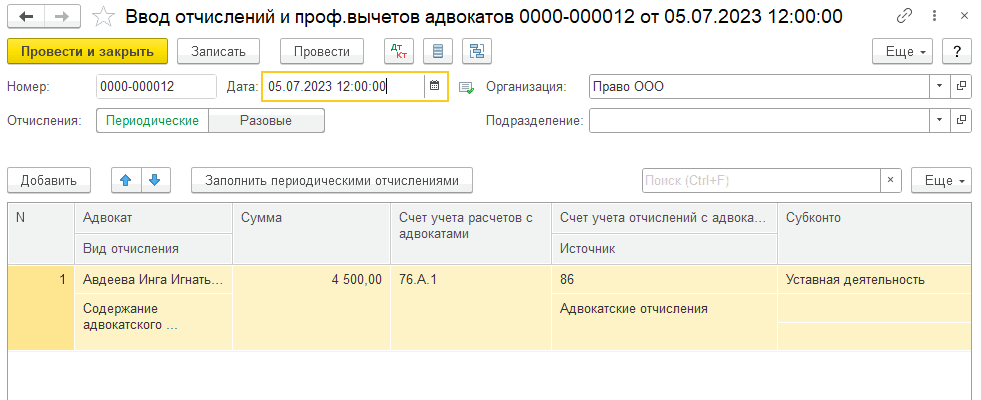Image resolution: width=981 pixels, height=400 pixels.
Task: Click Провести и закрыть button
Action: 87,51
